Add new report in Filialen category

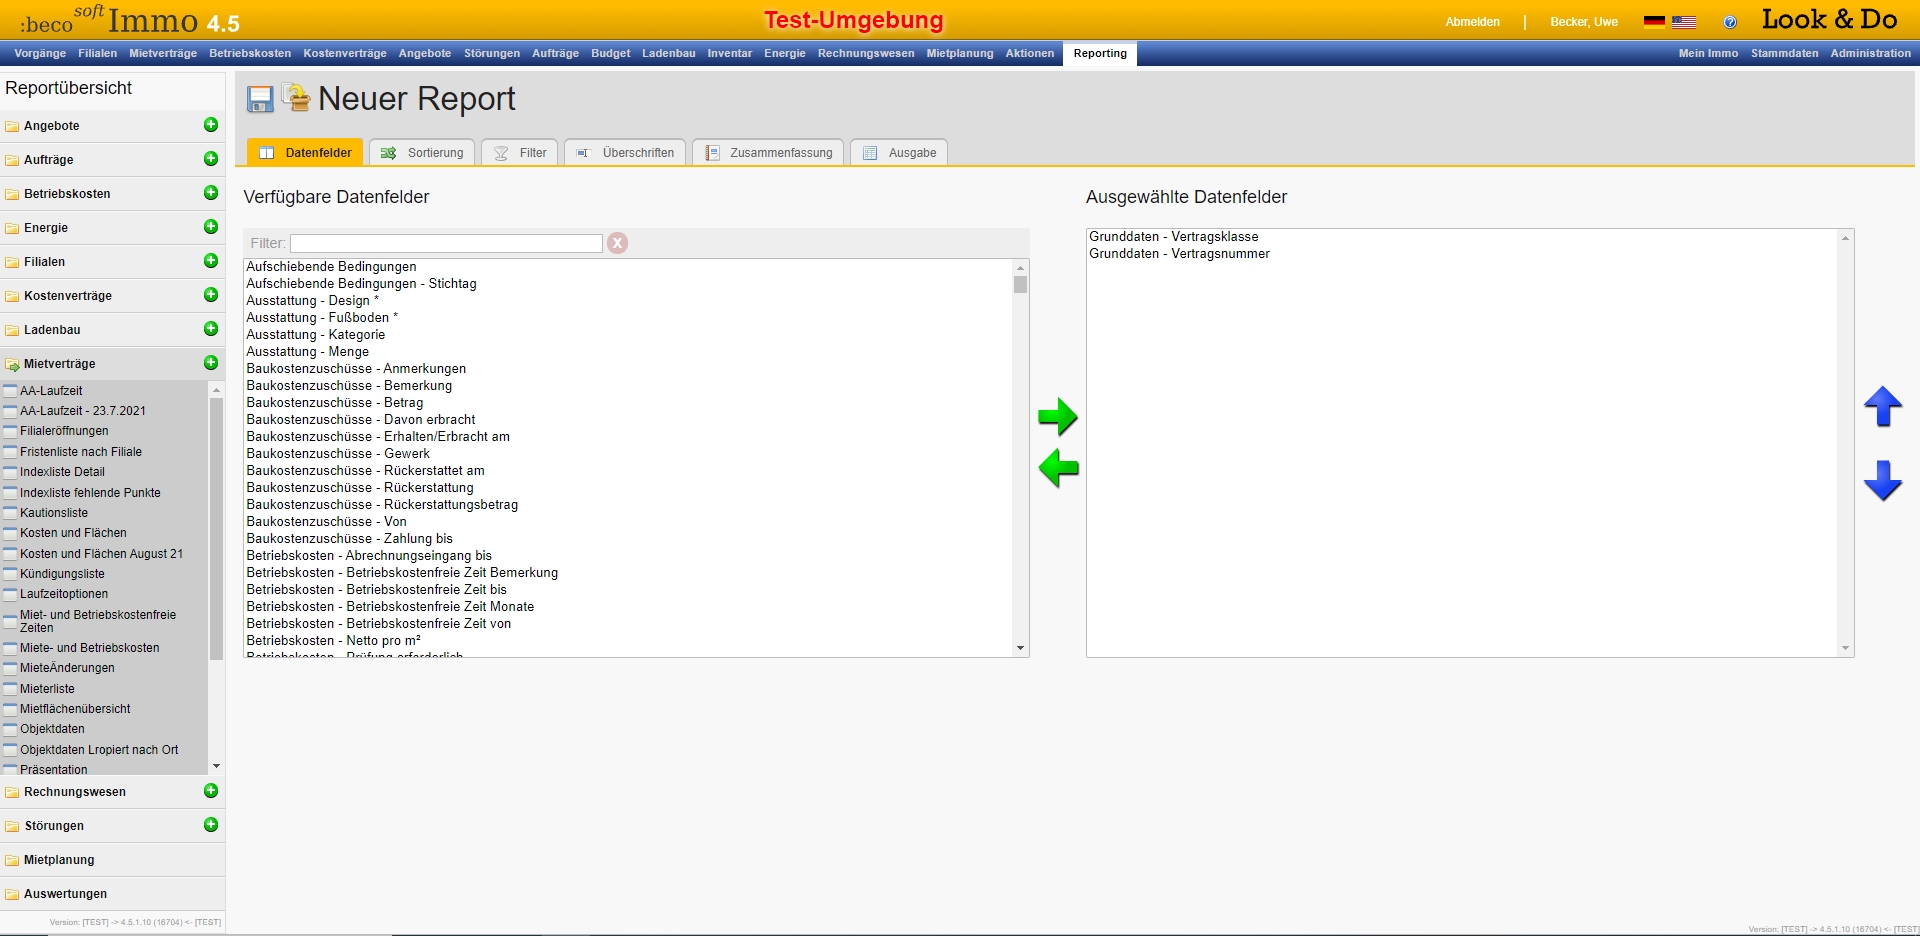coord(211,261)
